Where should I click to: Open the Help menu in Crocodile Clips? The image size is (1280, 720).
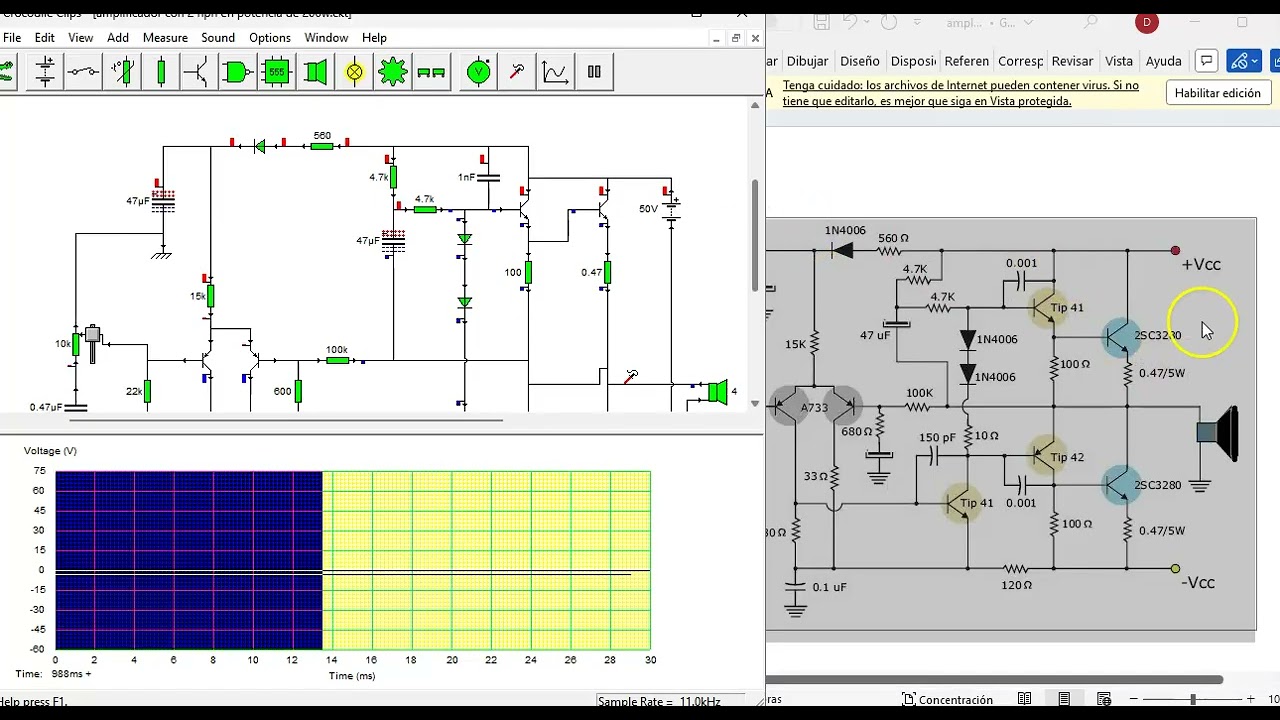374,38
